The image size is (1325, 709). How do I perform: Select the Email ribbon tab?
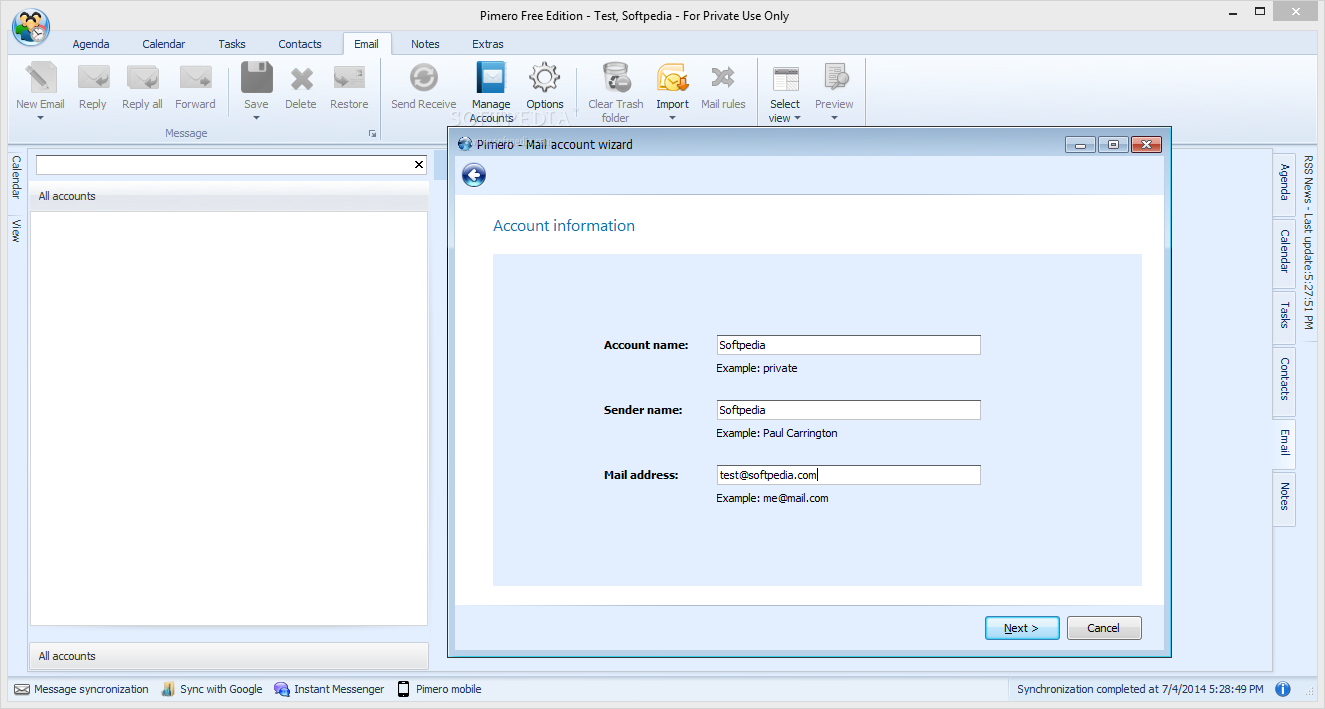(x=367, y=44)
